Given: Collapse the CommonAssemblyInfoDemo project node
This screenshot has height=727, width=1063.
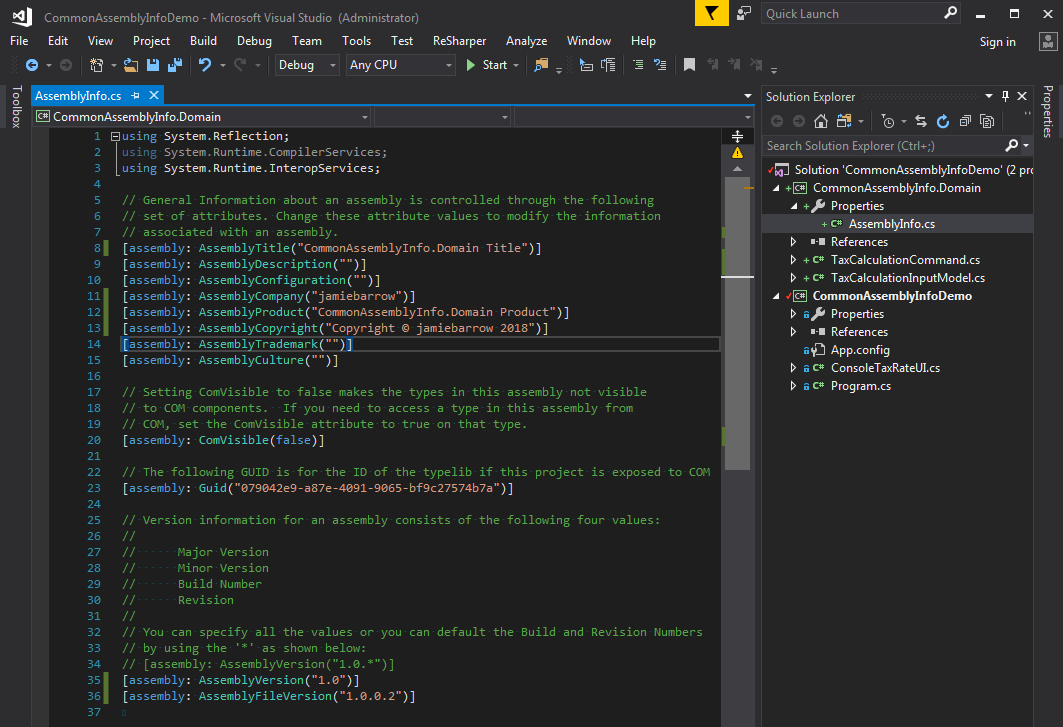Looking at the screenshot, I should [776, 296].
